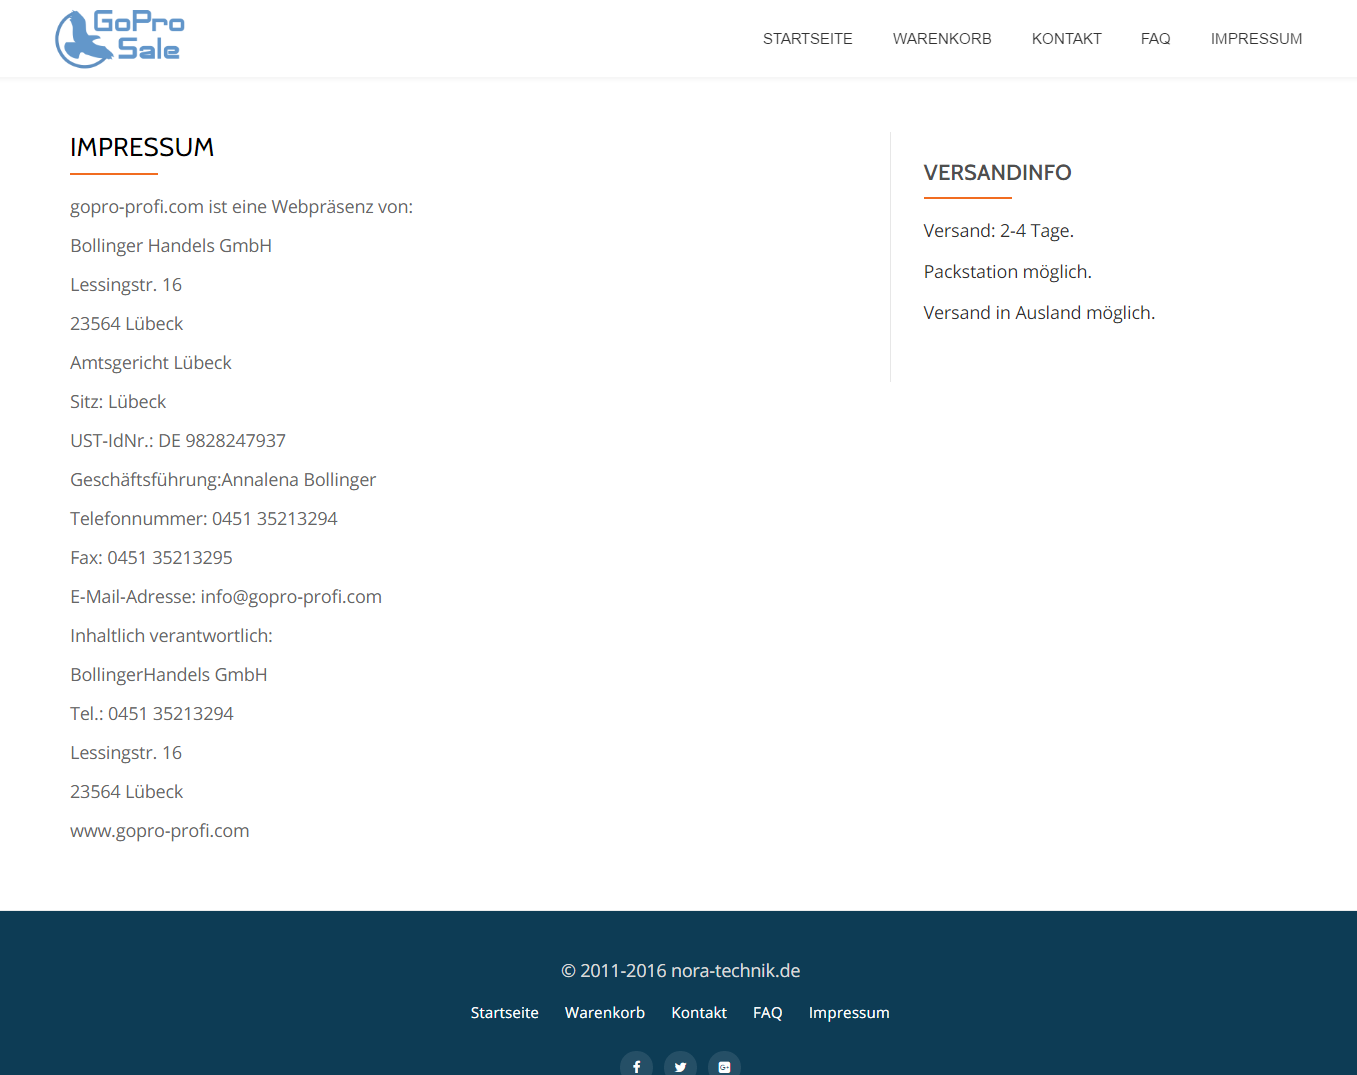Click the VERSANDINFO sidebar heading

point(997,172)
